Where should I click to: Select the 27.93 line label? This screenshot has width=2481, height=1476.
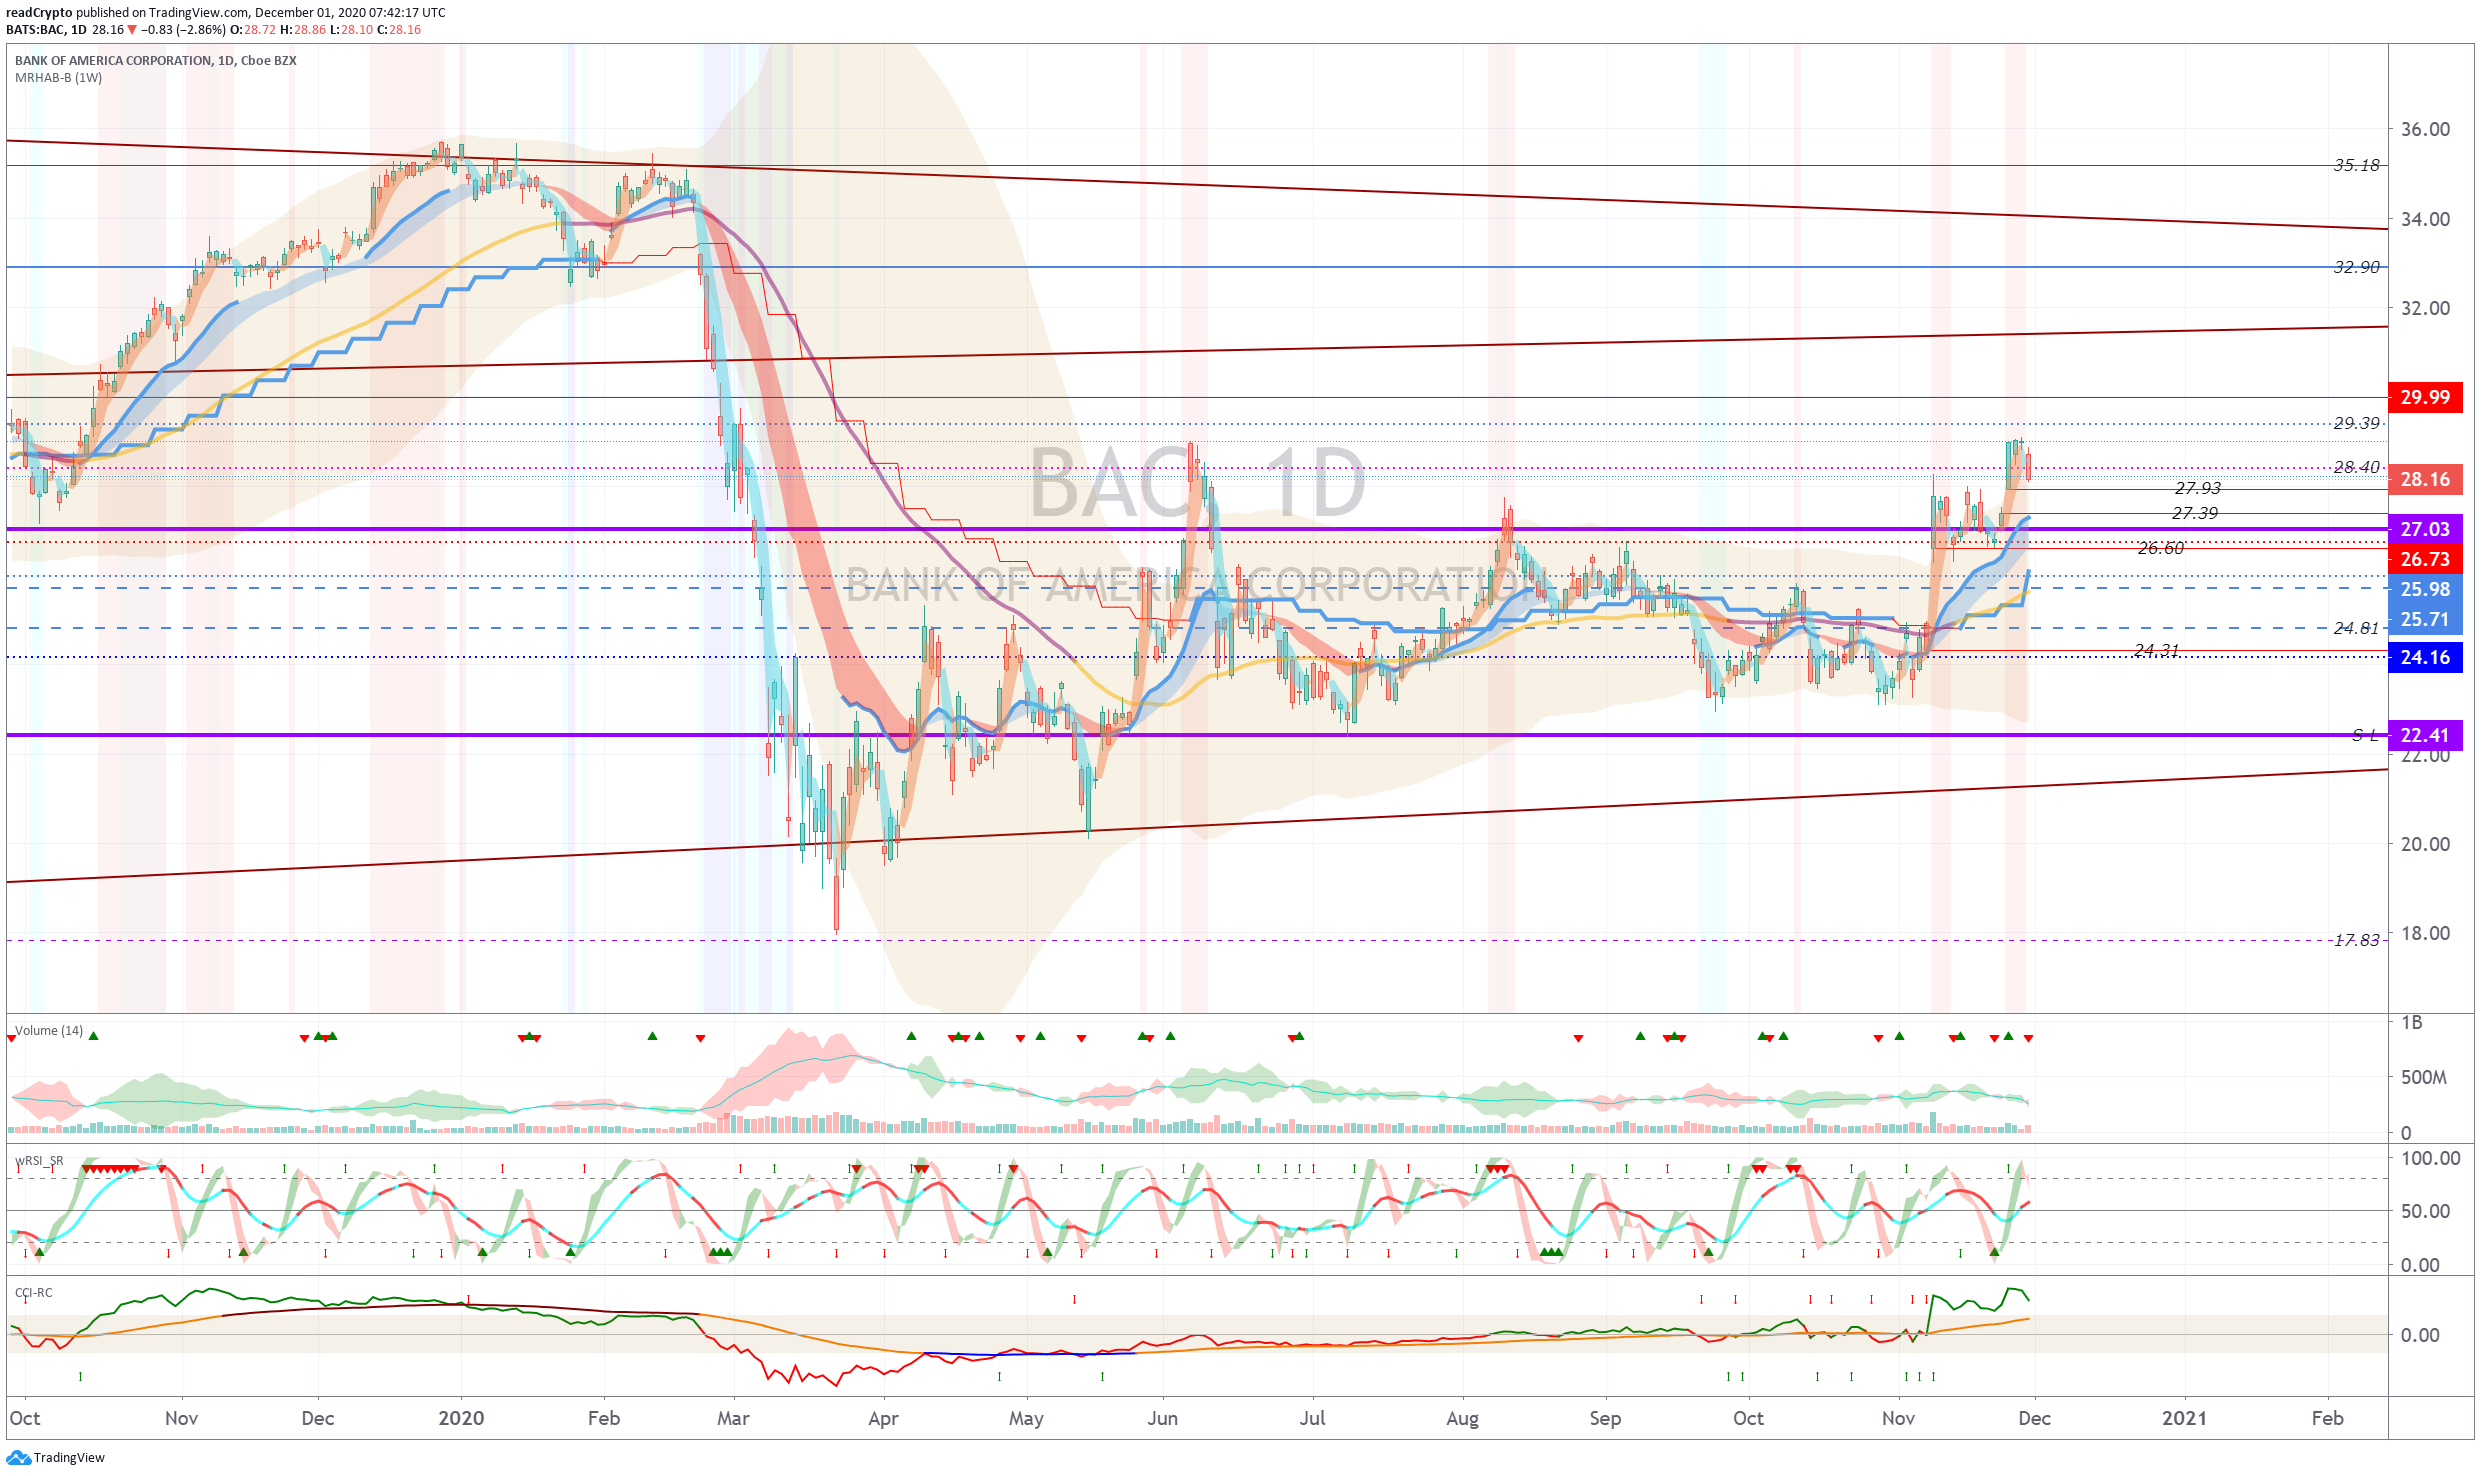pyautogui.click(x=2198, y=488)
